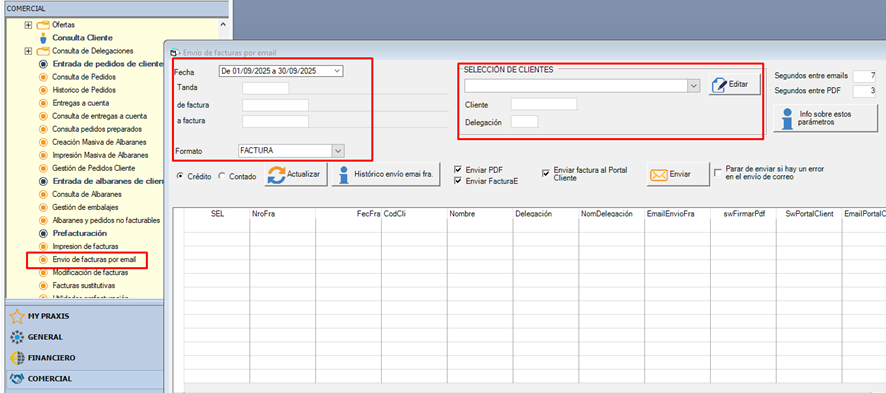Click the NroFra column header
The image size is (886, 393).
click(282, 214)
